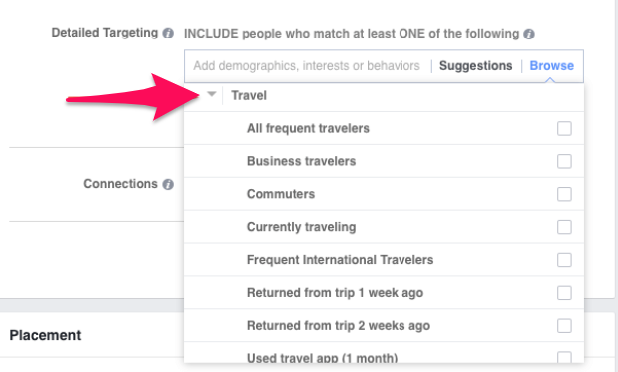Viewport: 618px width, 372px height.
Task: Tick the Currently traveling checkbox
Action: [564, 227]
